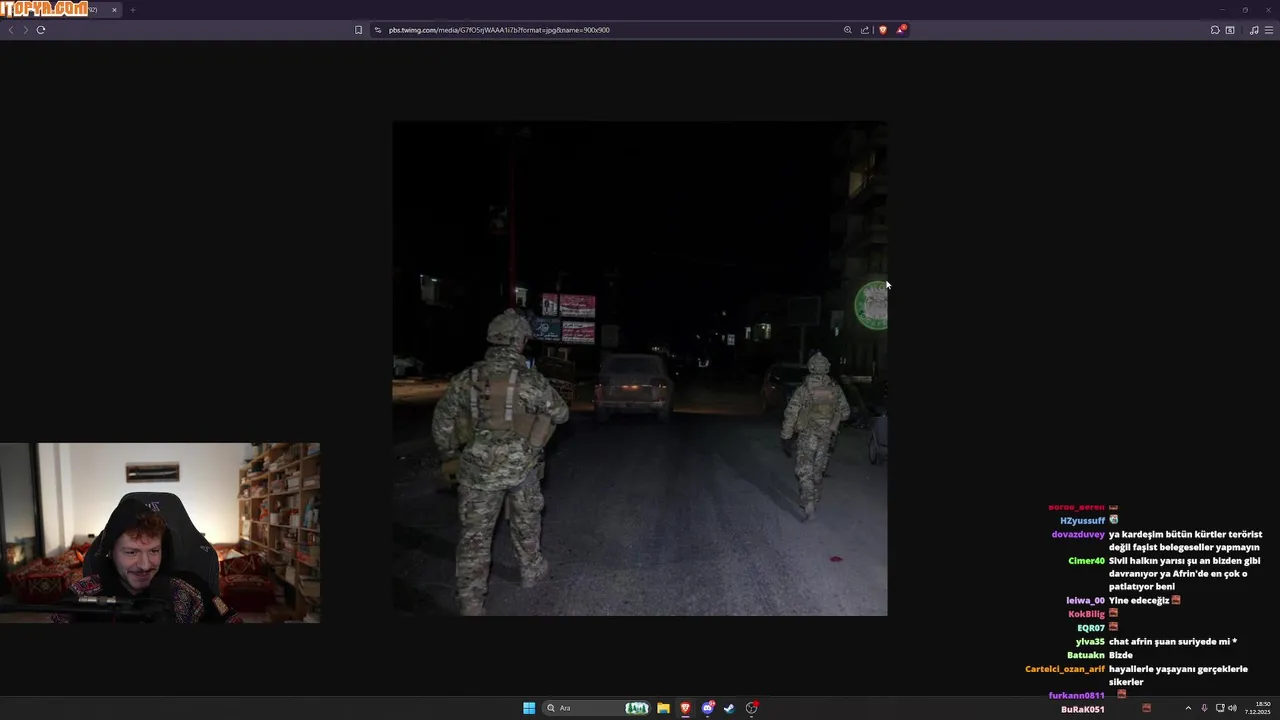The width and height of the screenshot is (1280, 720).
Task: Click chat username Cartelci_ozan_arif
Action: (1065, 669)
